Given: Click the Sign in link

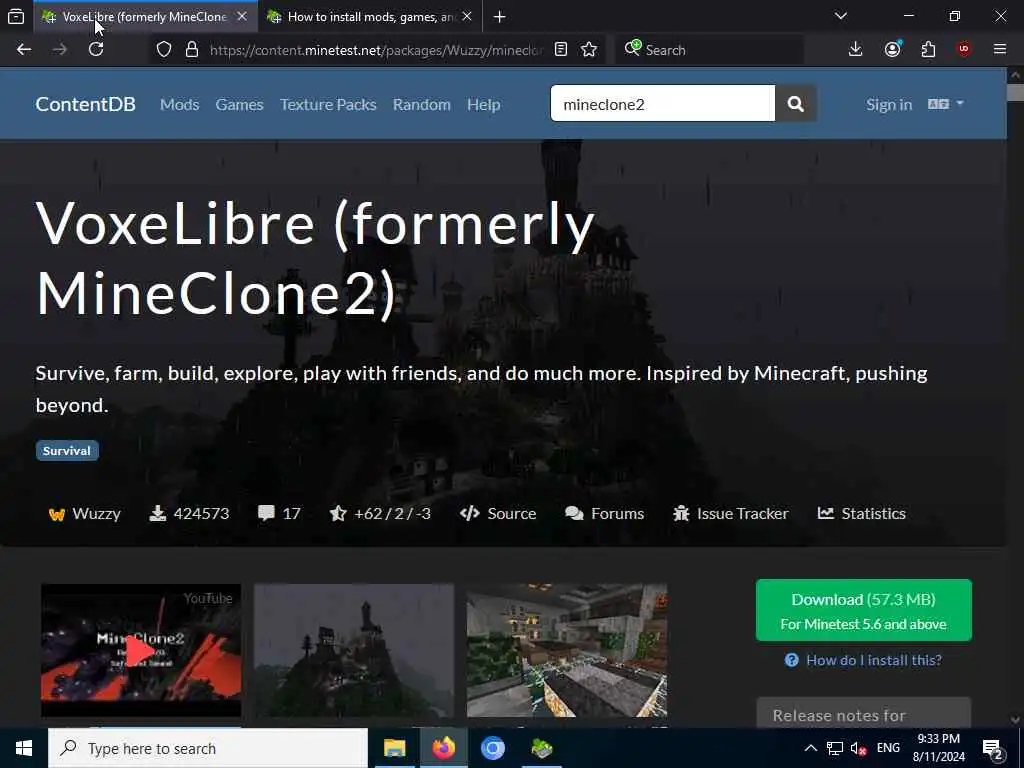Looking at the screenshot, I should (x=889, y=104).
